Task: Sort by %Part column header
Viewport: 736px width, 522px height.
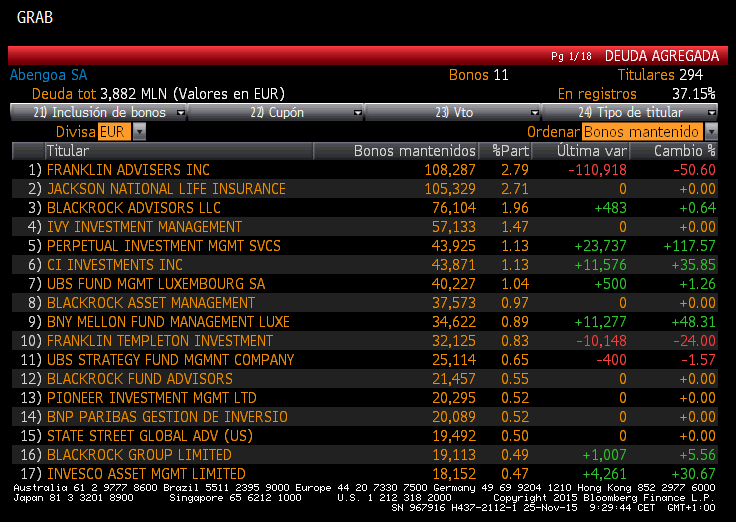Action: click(x=505, y=151)
